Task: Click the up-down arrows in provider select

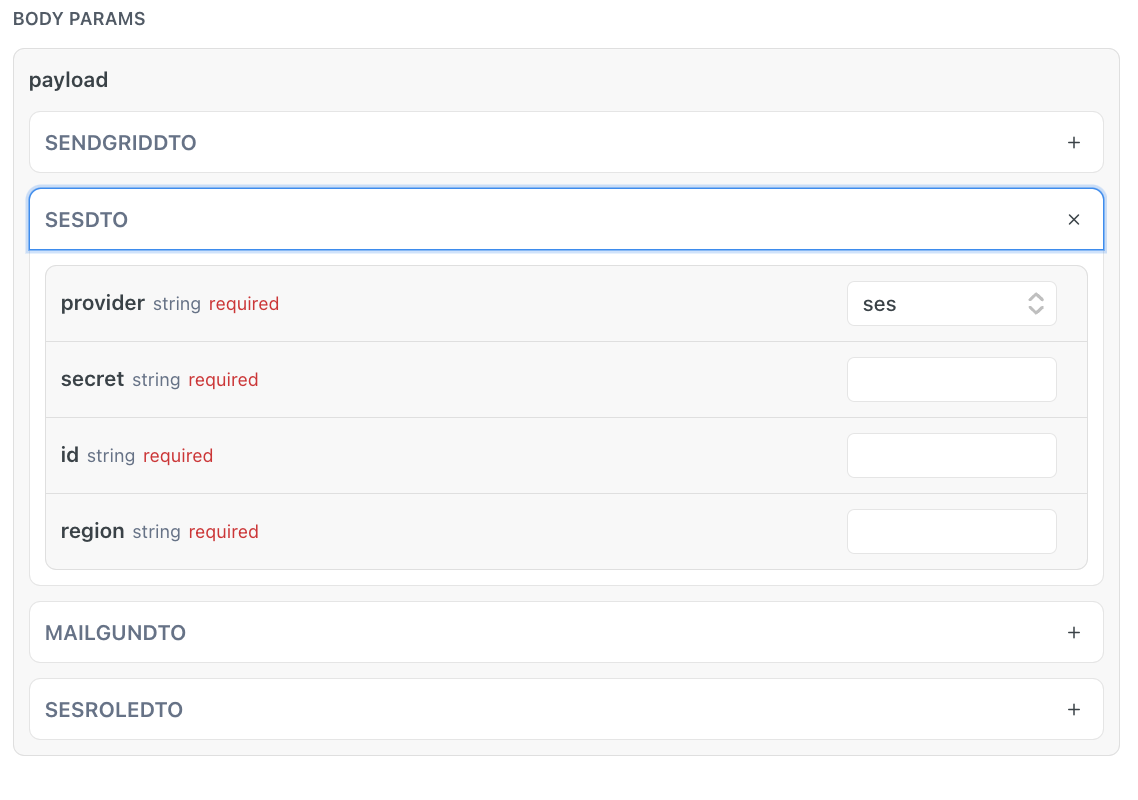Action: (x=1036, y=304)
